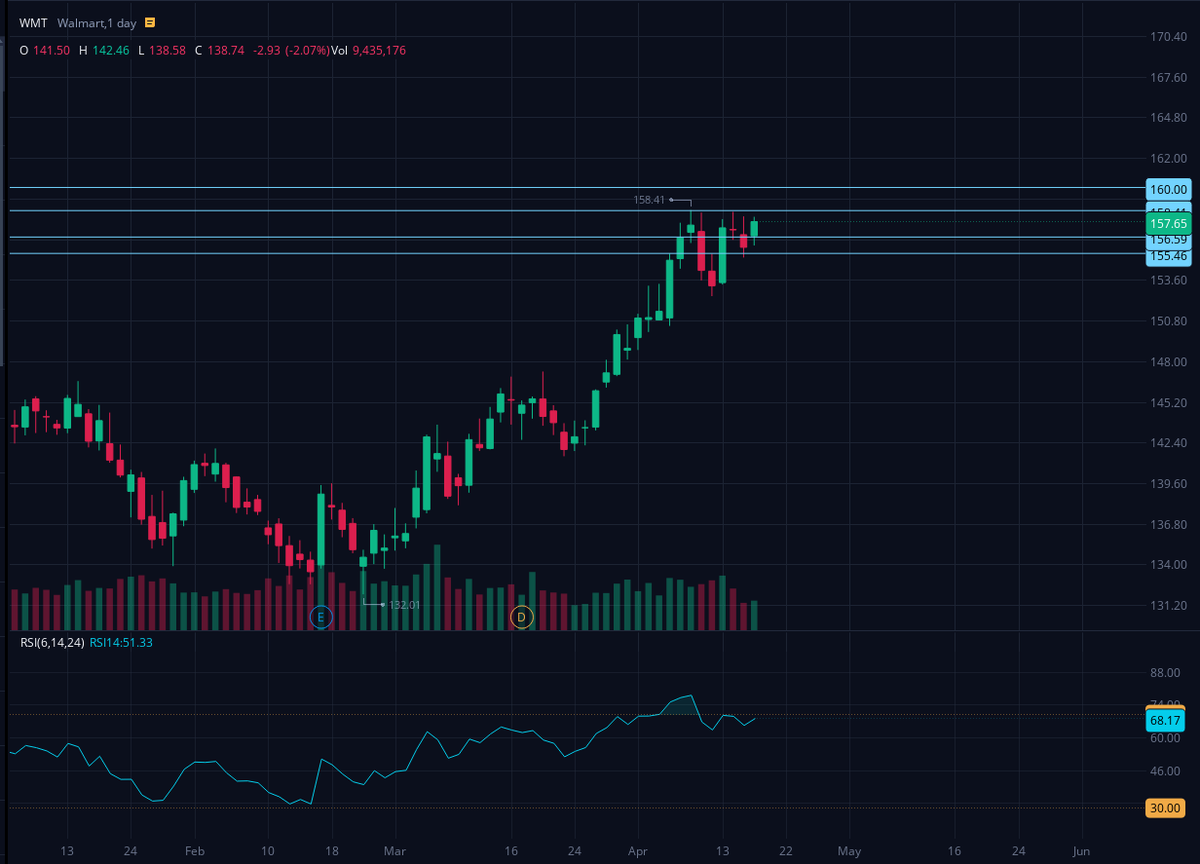Select the green 157.65 current price label

point(1168,224)
